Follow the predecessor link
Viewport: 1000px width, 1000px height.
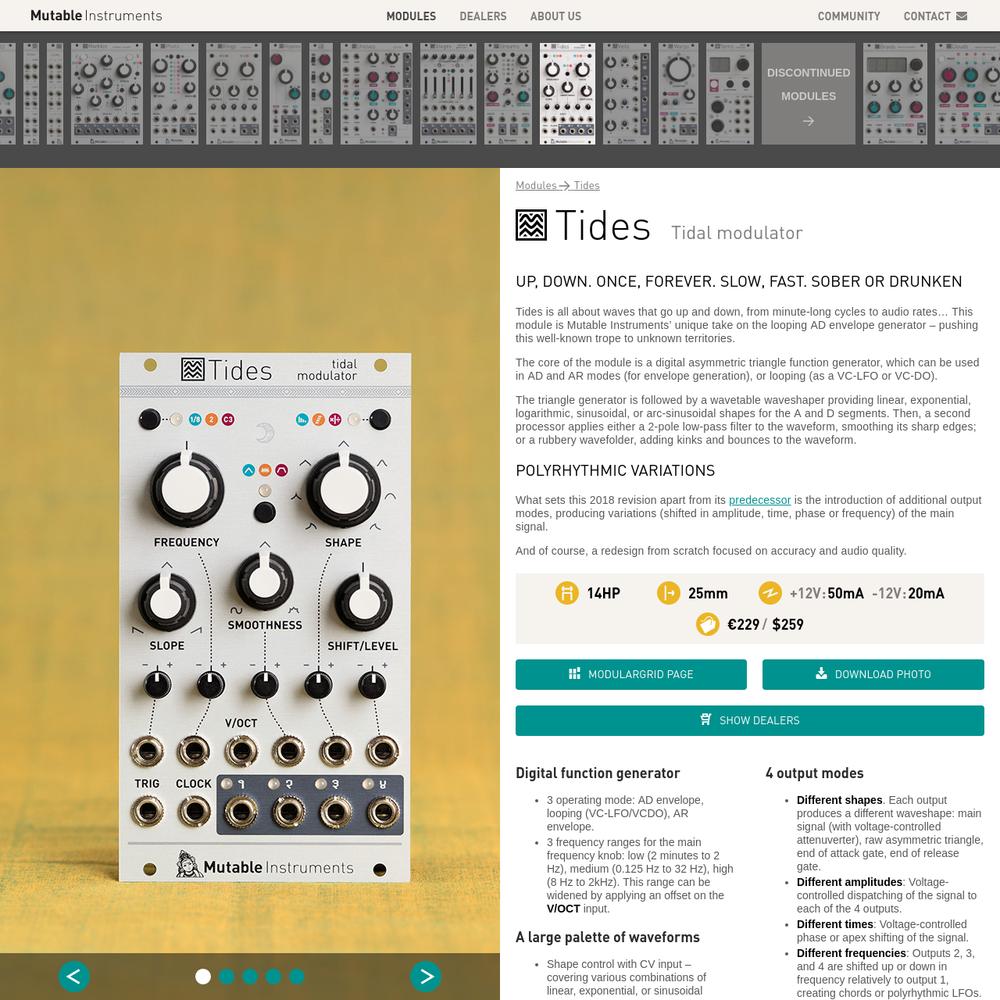(x=760, y=500)
